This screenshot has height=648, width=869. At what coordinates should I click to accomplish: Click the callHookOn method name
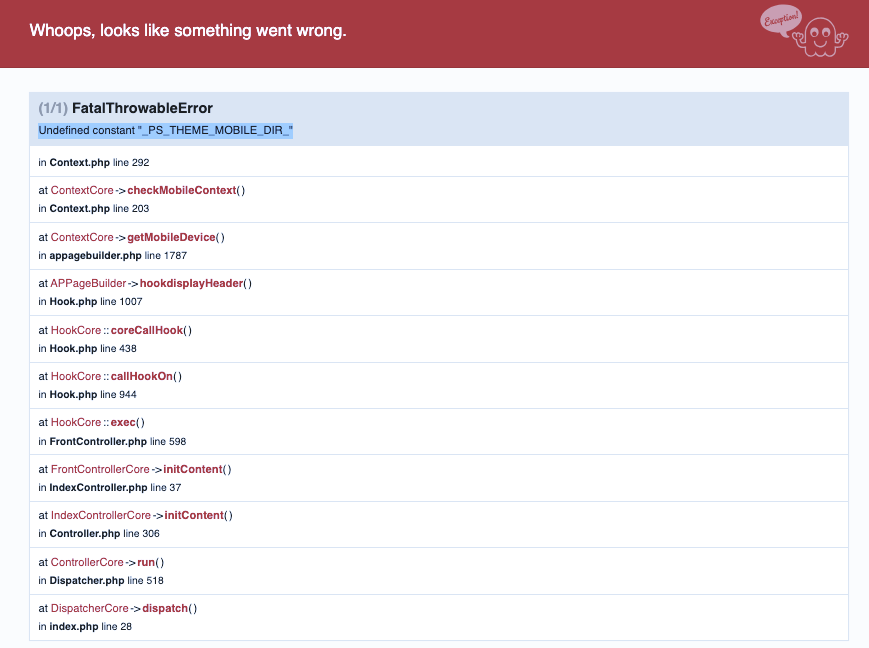(x=142, y=376)
